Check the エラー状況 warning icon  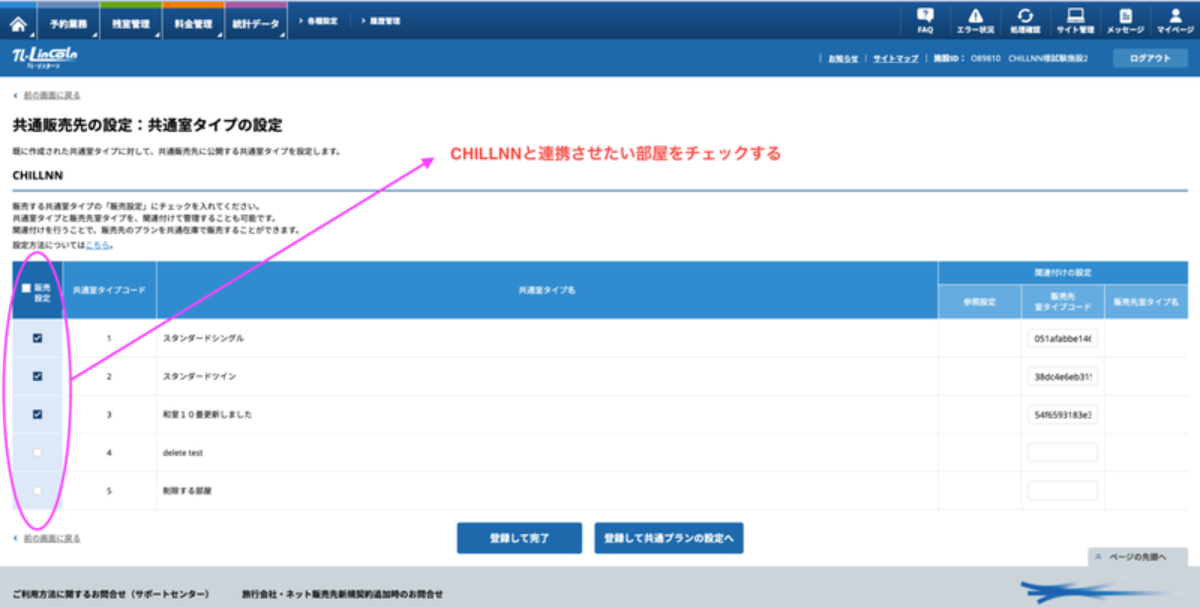coord(975,20)
